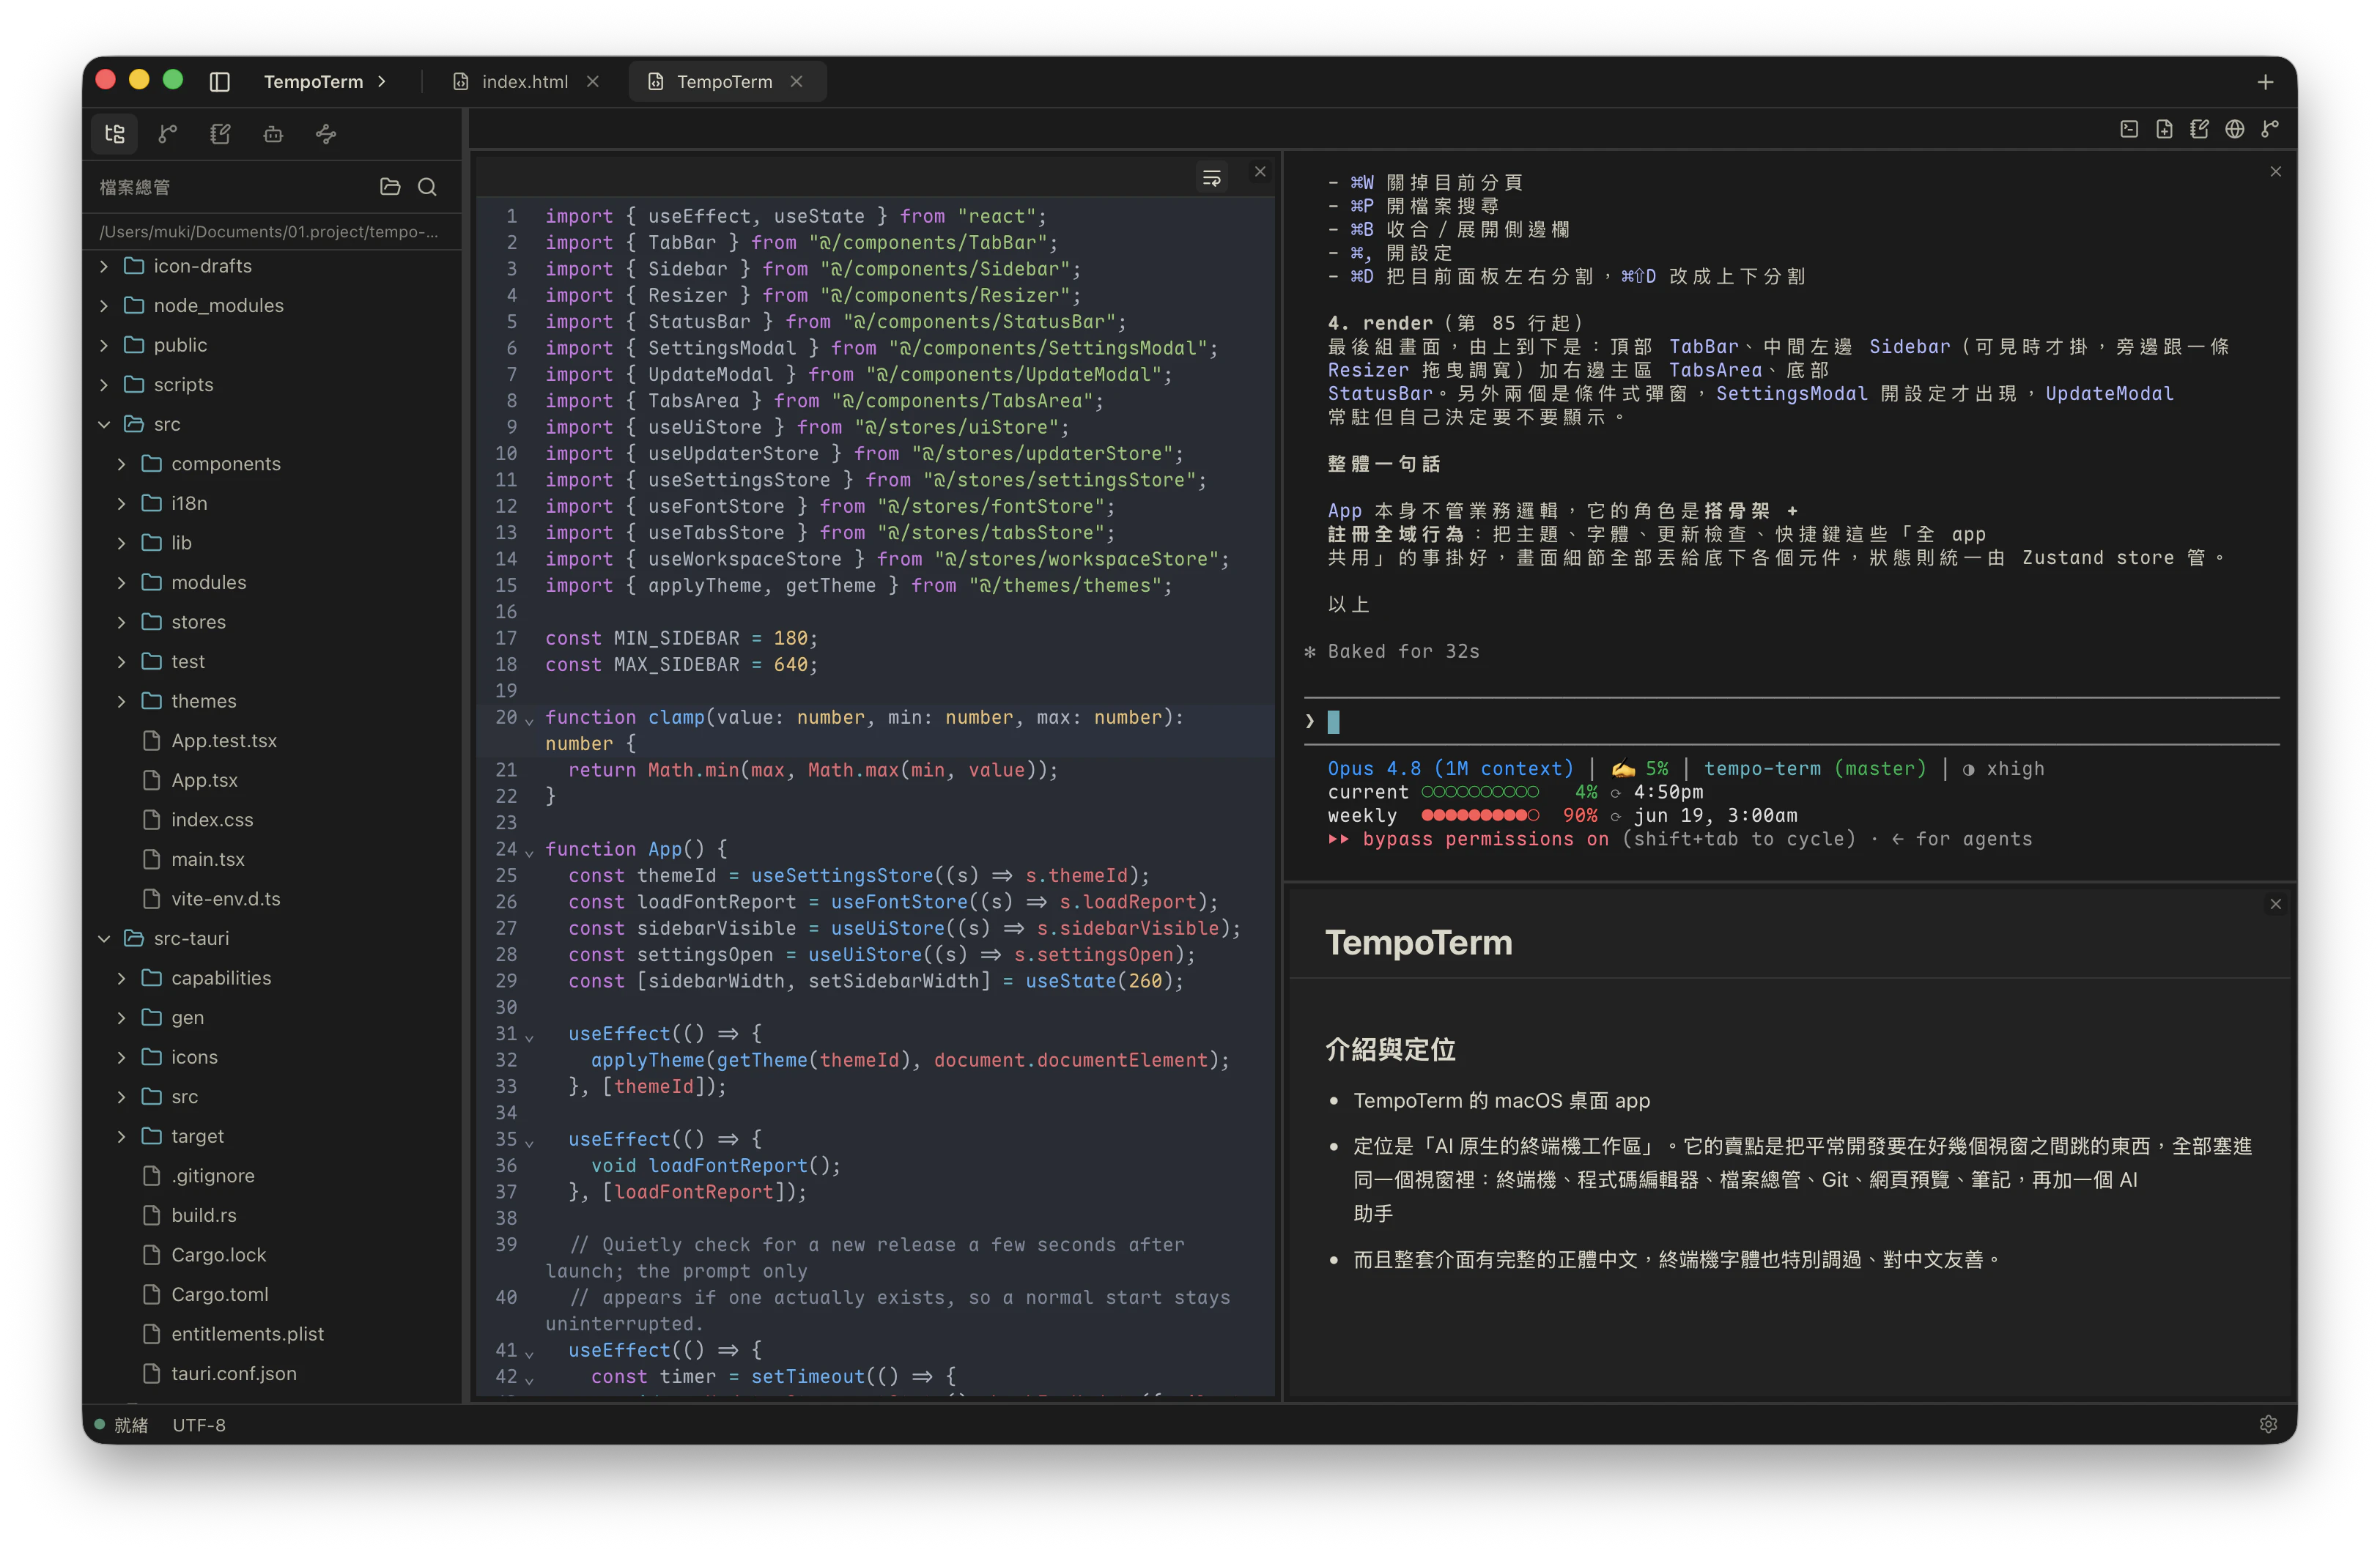Click the 'bypass permissions on' terminal text

tap(1486, 839)
